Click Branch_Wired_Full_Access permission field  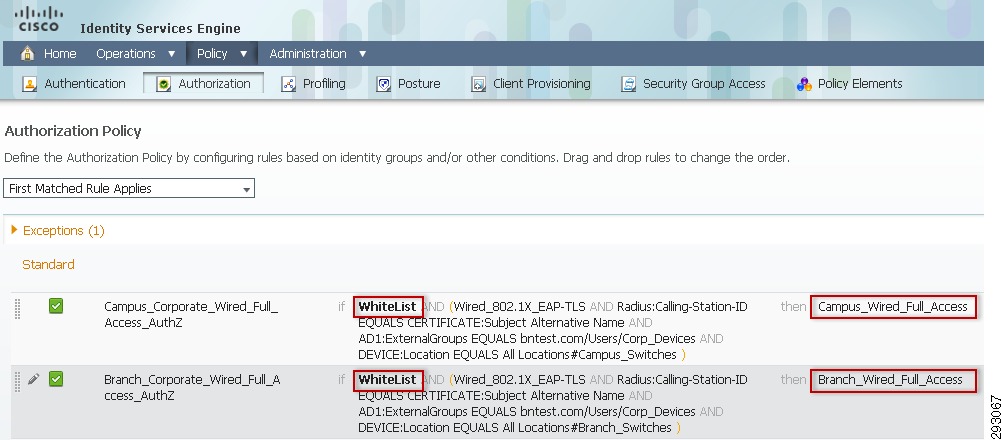pos(893,380)
